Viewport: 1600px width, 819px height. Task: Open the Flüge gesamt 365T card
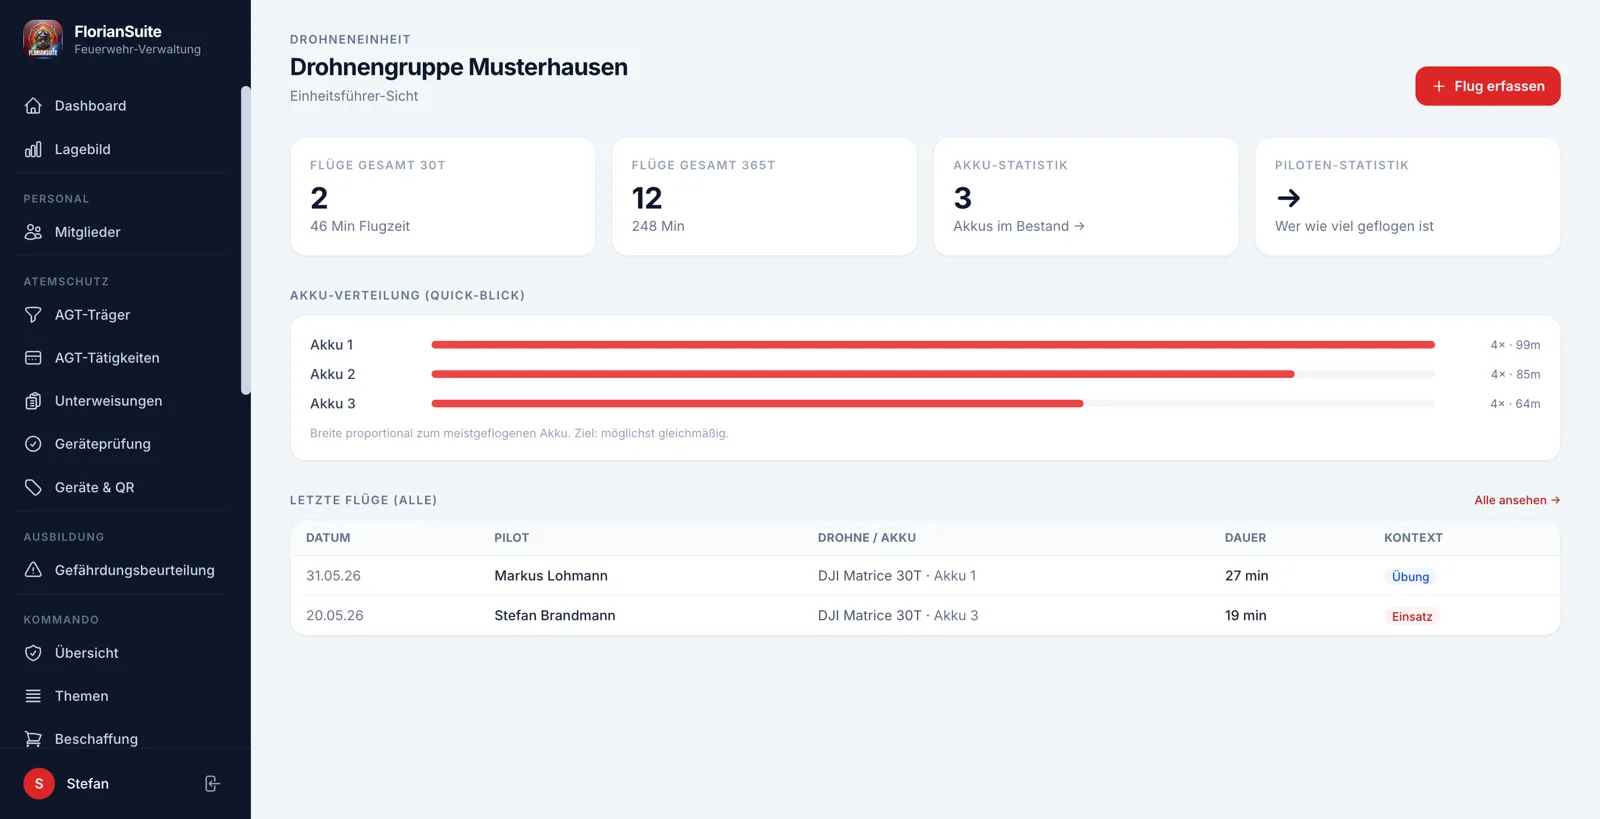pos(764,197)
